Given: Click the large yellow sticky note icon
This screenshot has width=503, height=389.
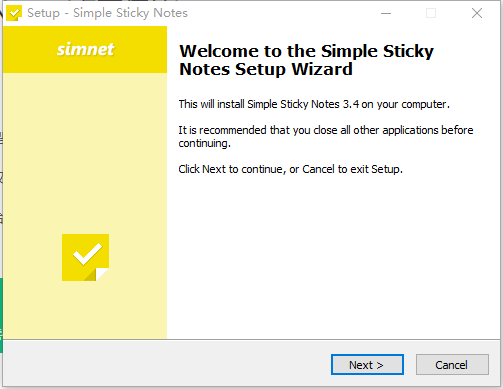Looking at the screenshot, I should click(85, 257).
